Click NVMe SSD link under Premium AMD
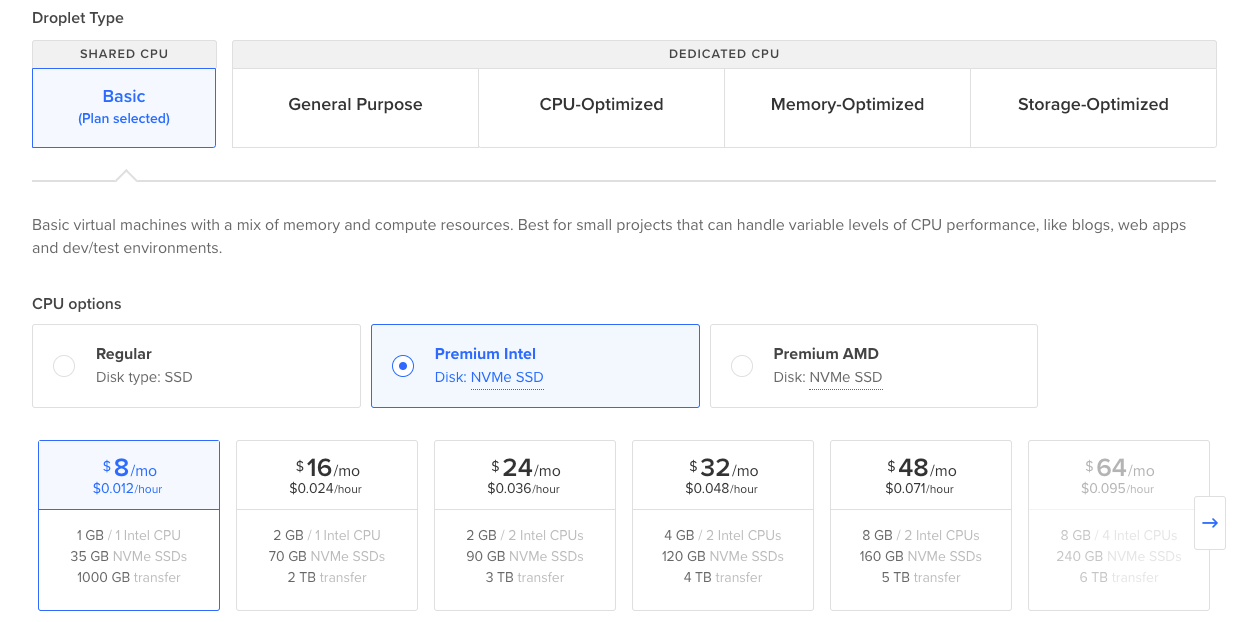Viewport: 1260px width, 622px height. pyautogui.click(x=845, y=378)
